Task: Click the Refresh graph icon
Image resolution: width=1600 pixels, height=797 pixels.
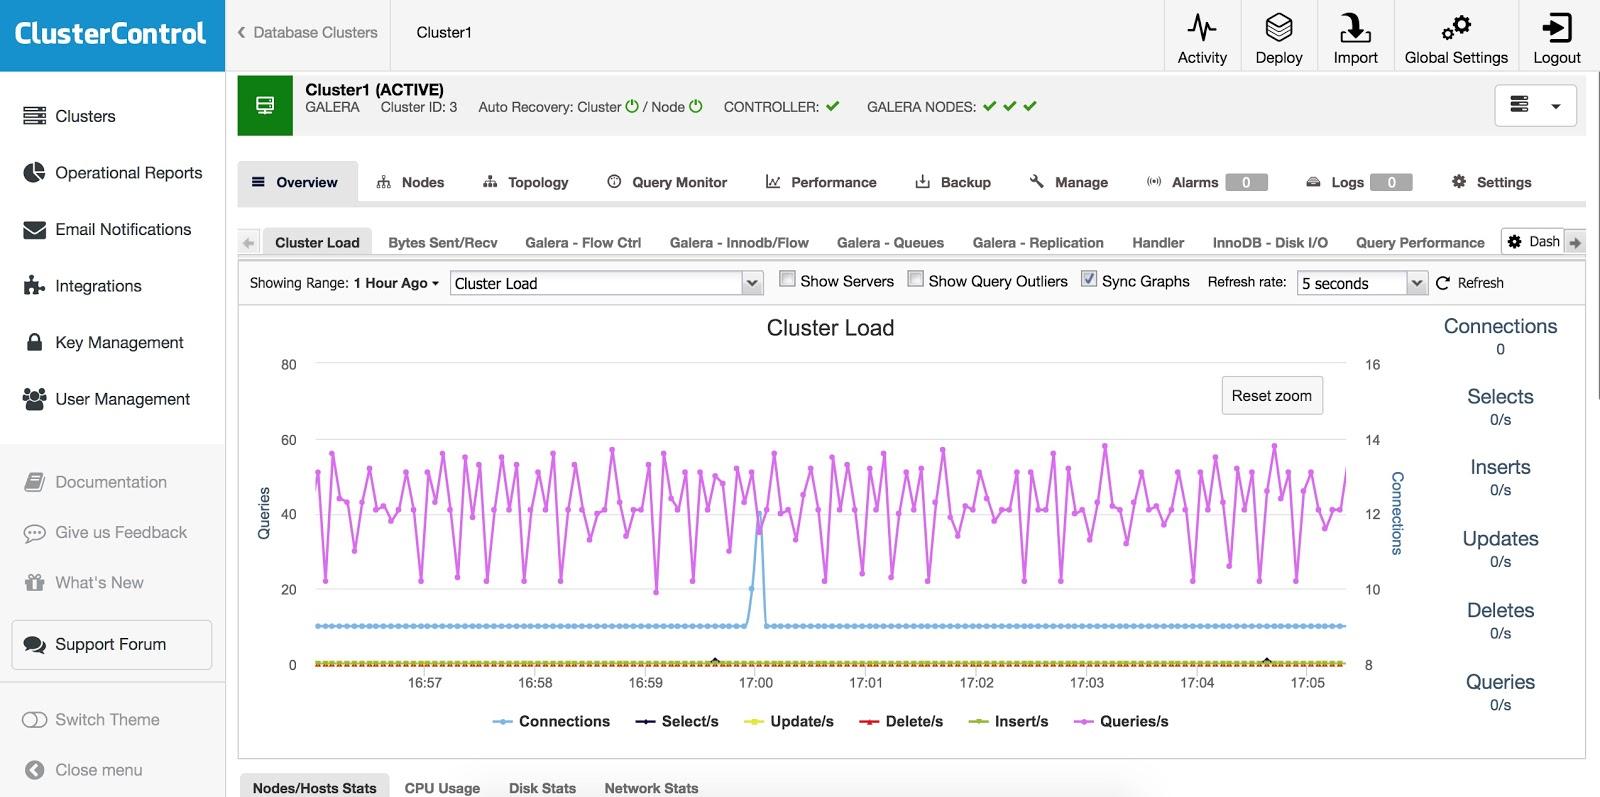Action: pos(1443,283)
